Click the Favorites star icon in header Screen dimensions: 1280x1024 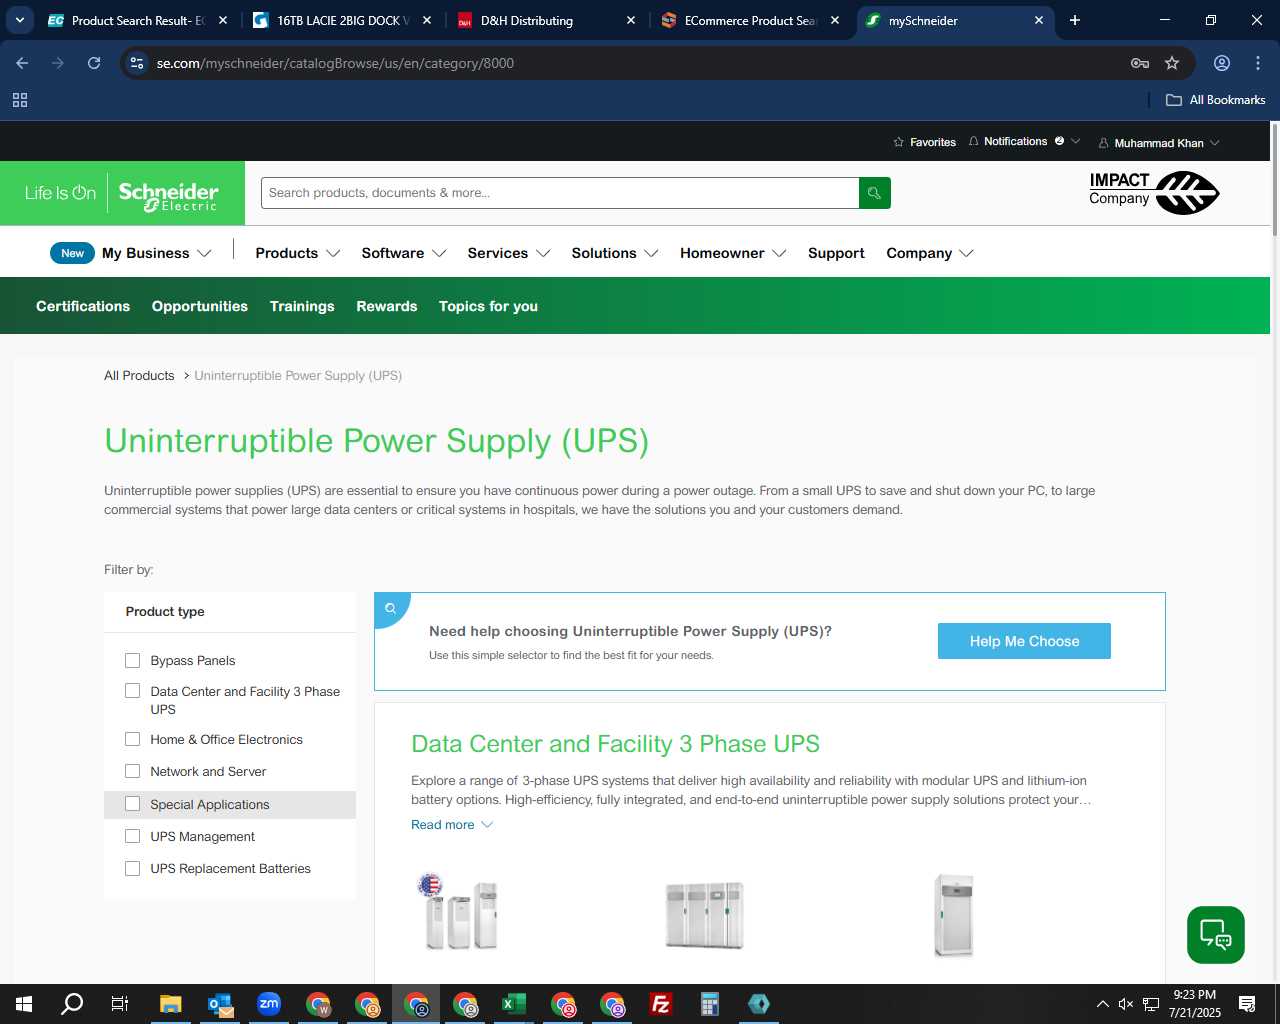(898, 142)
